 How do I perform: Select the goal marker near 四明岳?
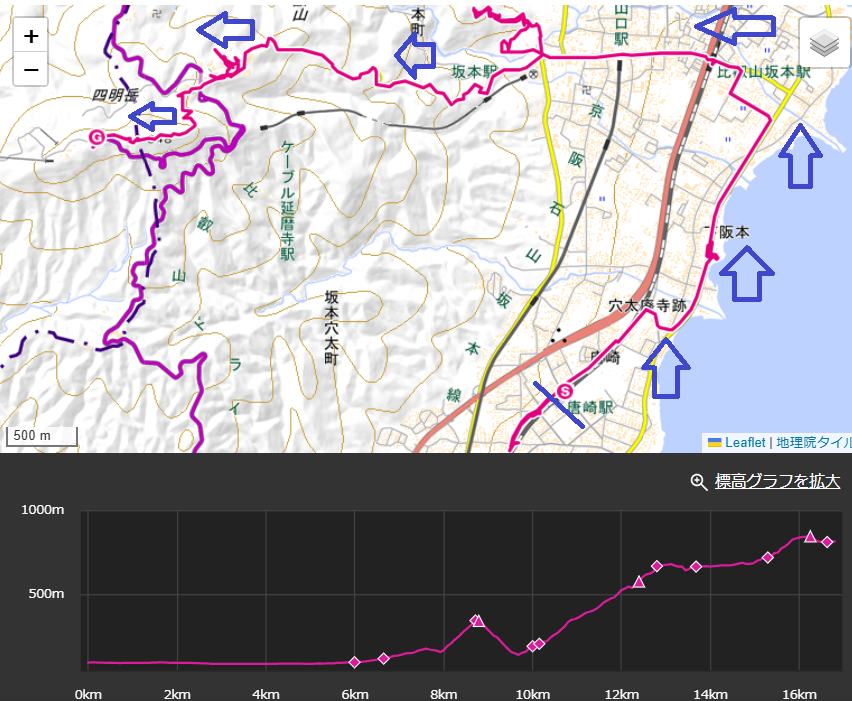[96, 137]
